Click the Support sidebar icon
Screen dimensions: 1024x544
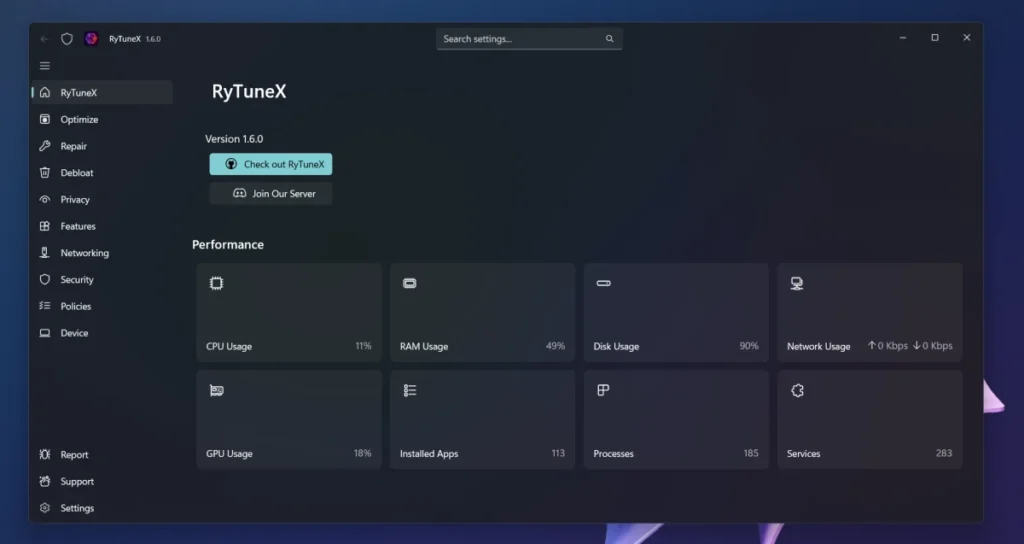point(45,481)
